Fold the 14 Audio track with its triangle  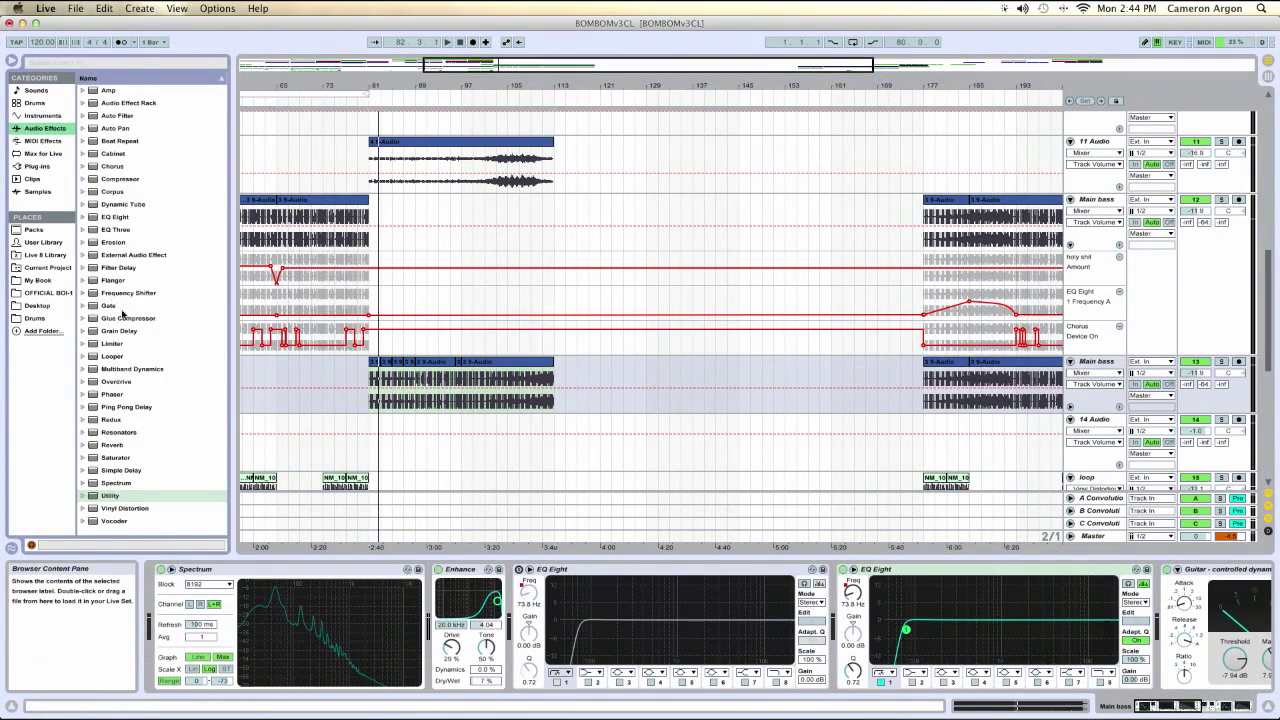pos(1070,420)
